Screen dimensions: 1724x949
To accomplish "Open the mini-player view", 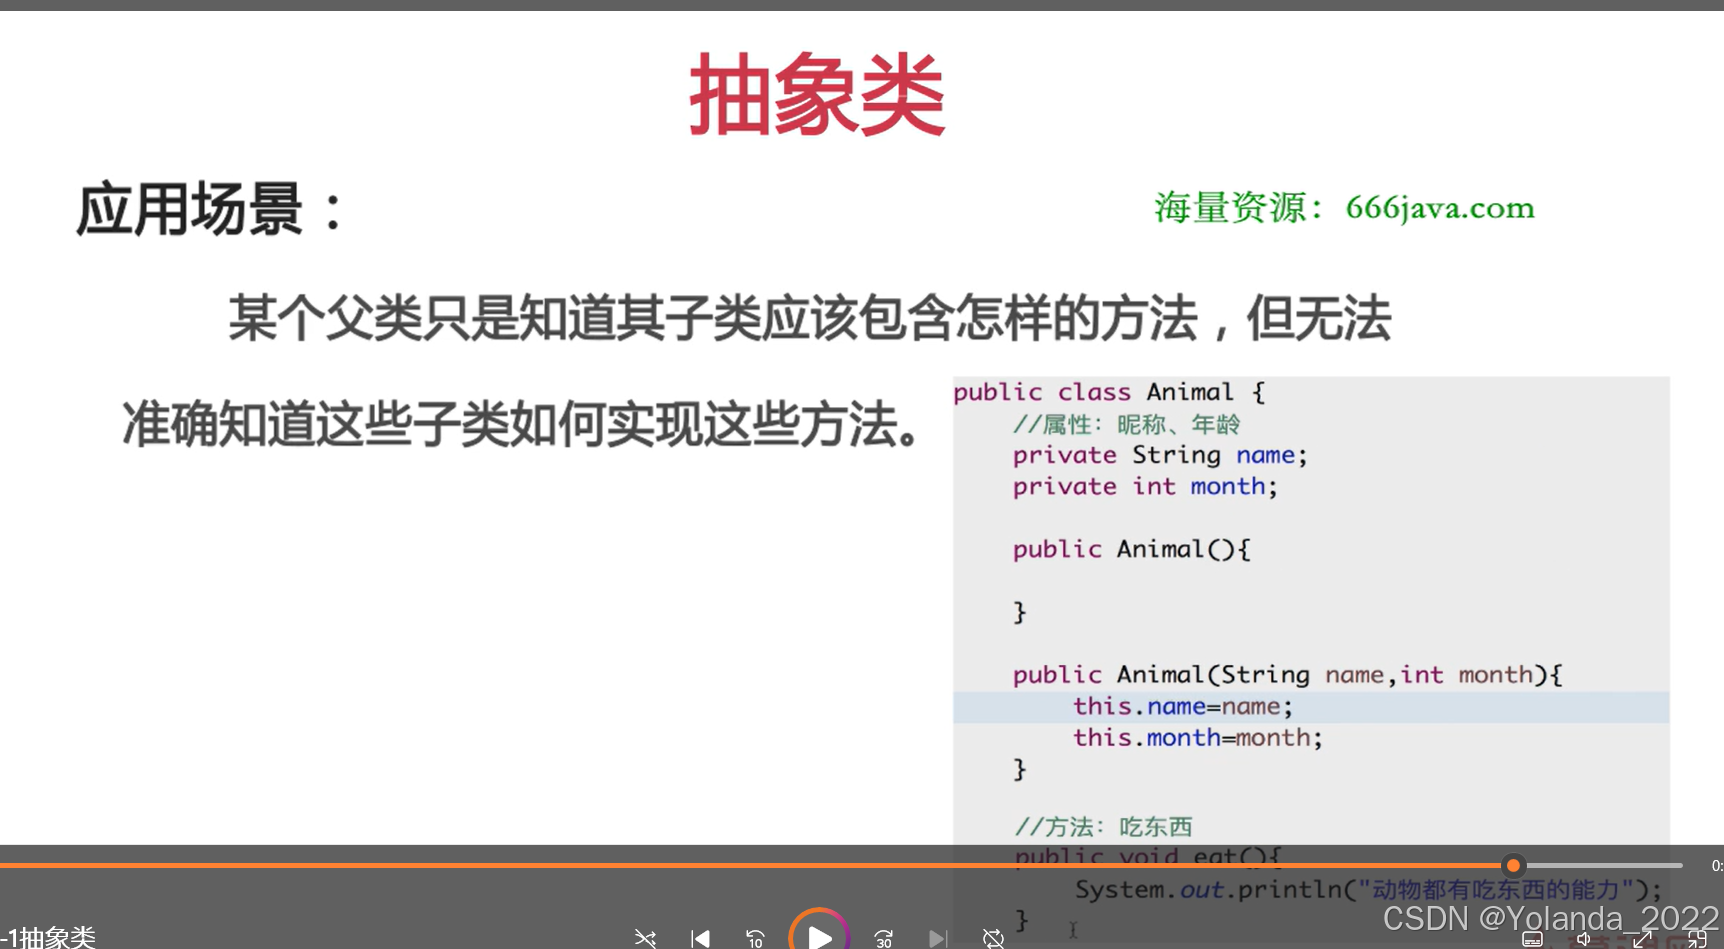I will (1697, 939).
